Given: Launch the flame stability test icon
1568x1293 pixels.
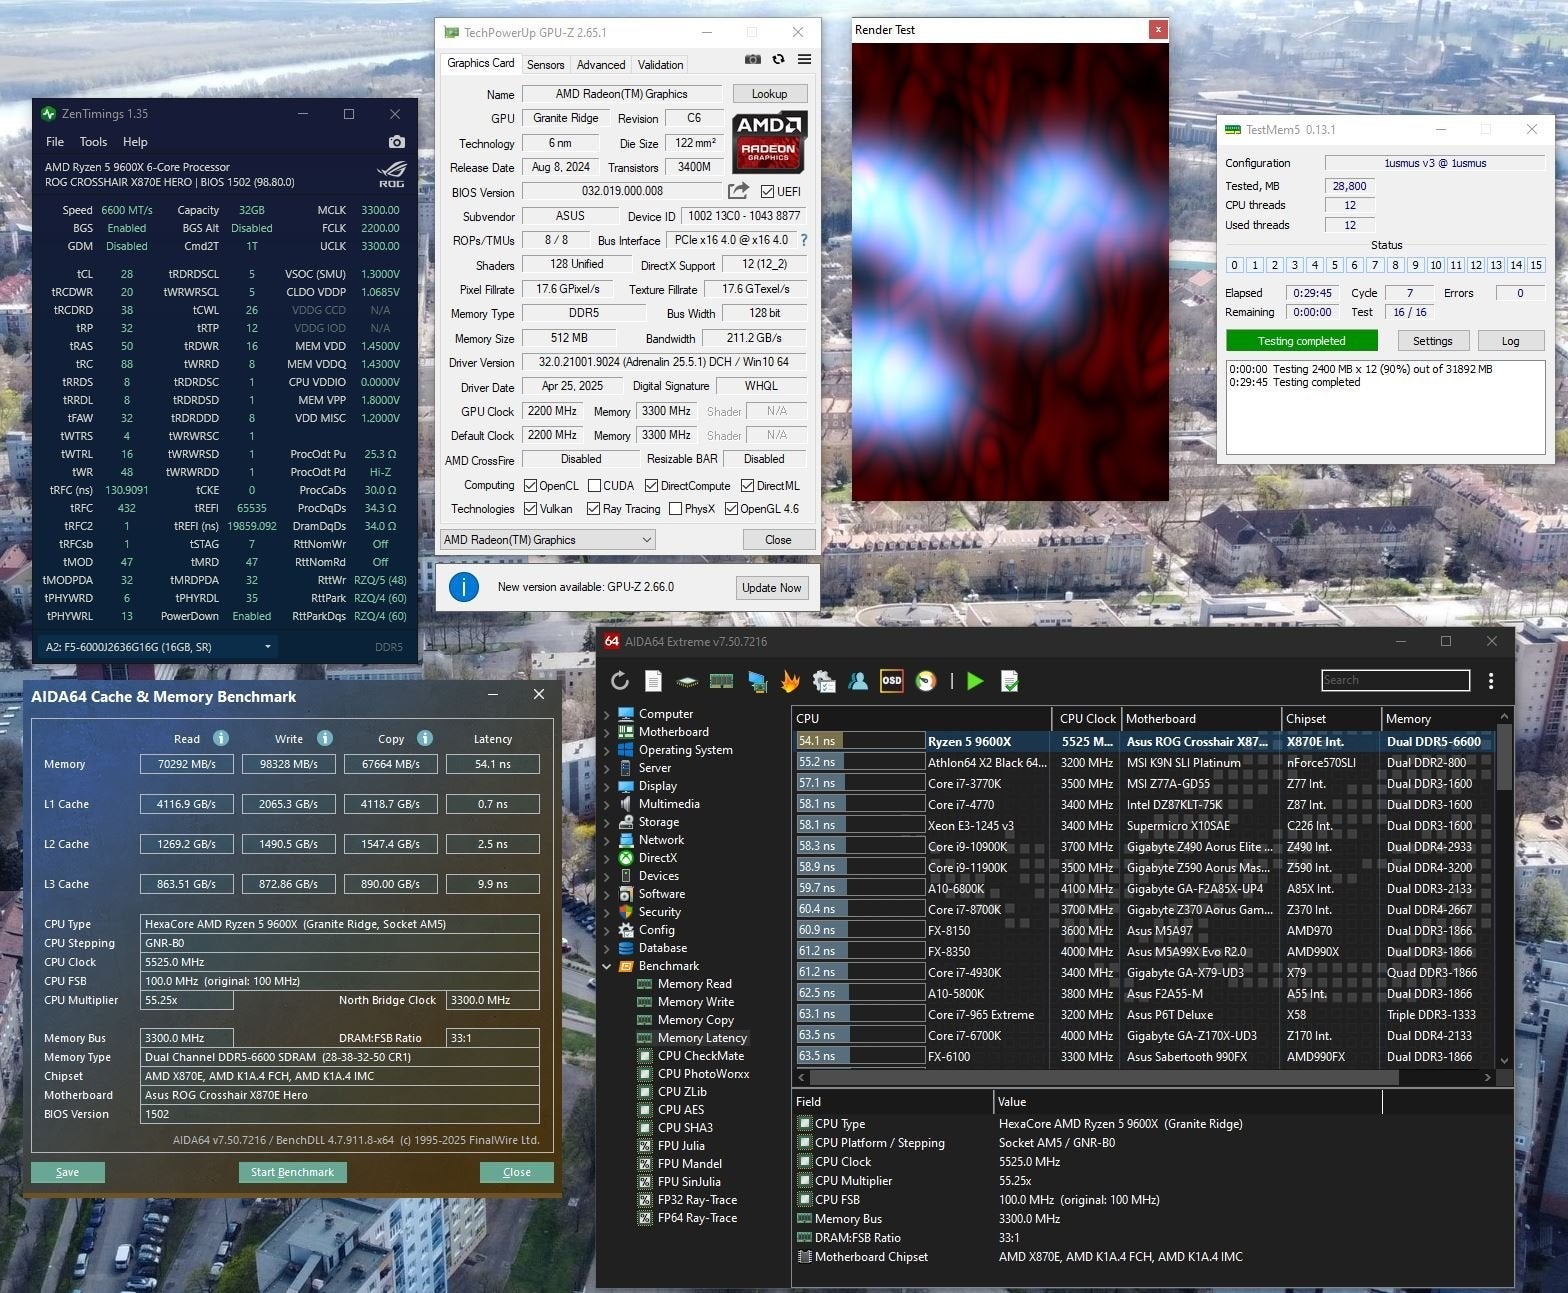Looking at the screenshot, I should click(790, 681).
